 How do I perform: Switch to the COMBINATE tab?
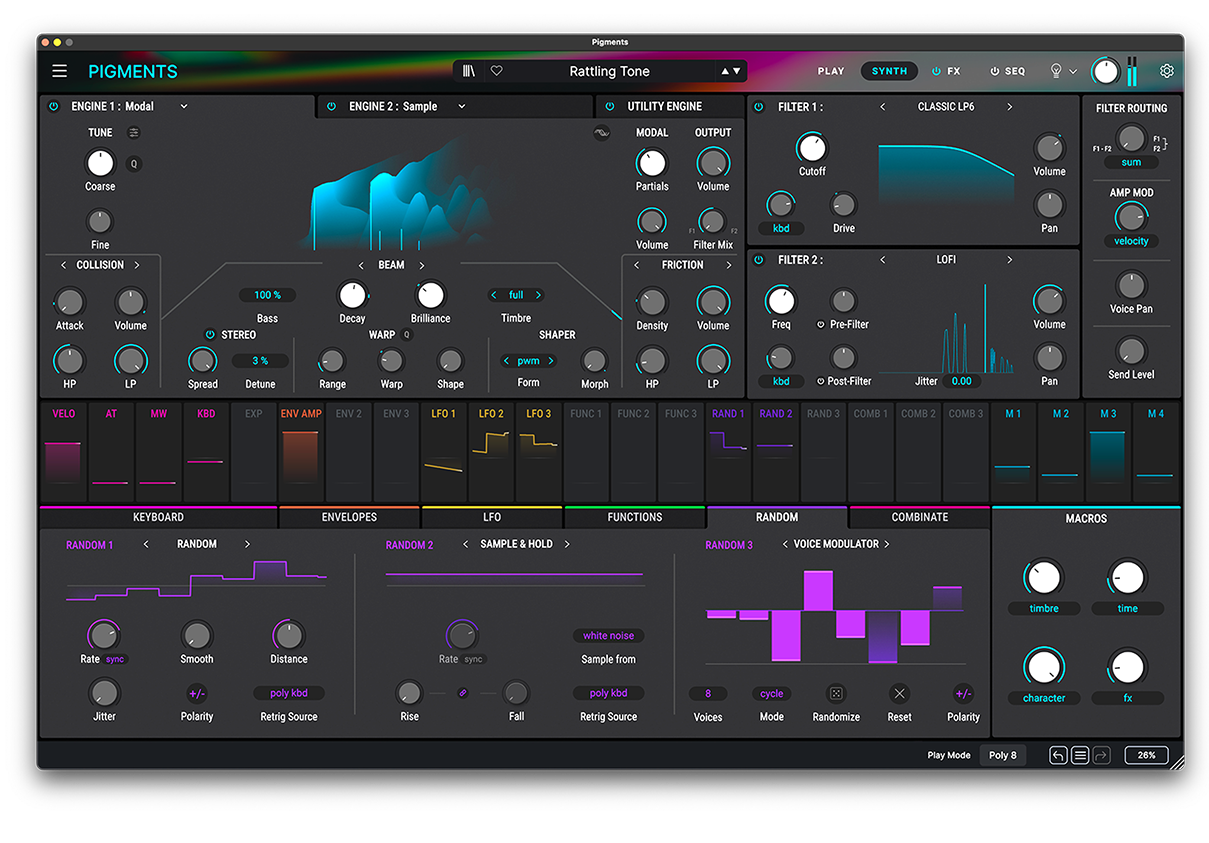pyautogui.click(x=919, y=517)
